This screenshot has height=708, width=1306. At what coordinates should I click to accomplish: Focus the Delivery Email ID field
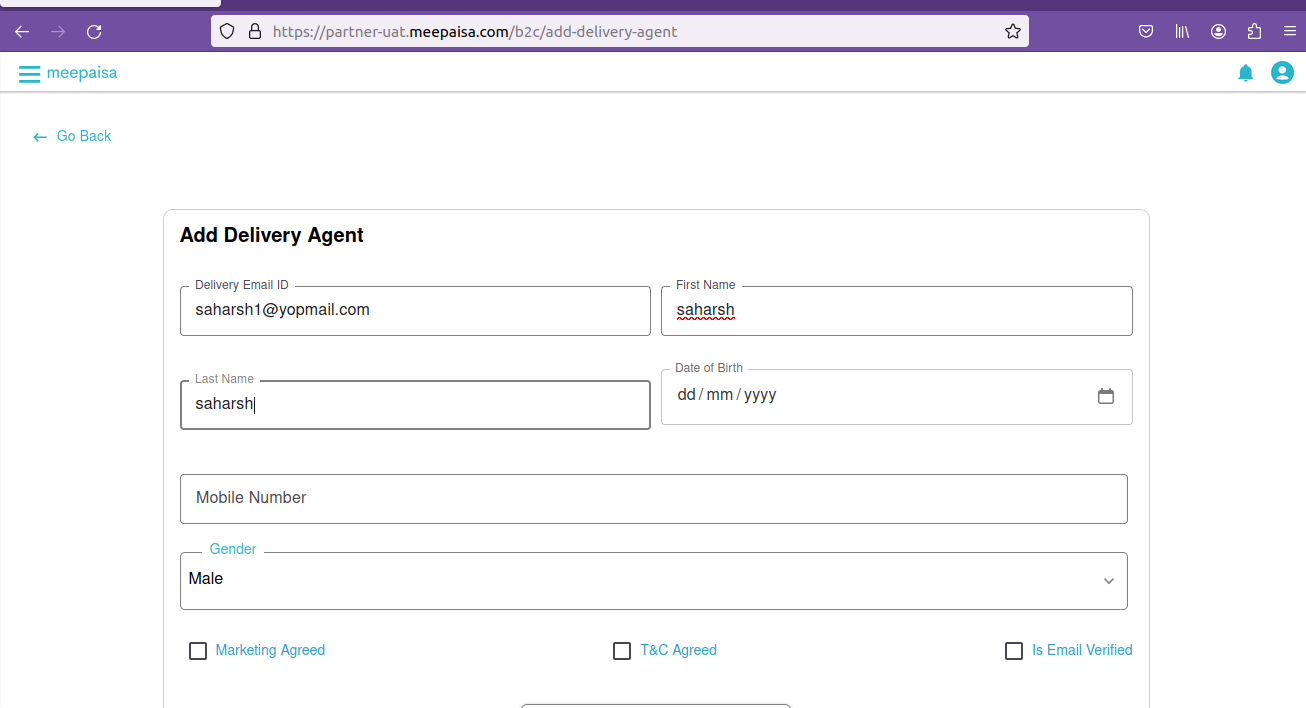415,311
